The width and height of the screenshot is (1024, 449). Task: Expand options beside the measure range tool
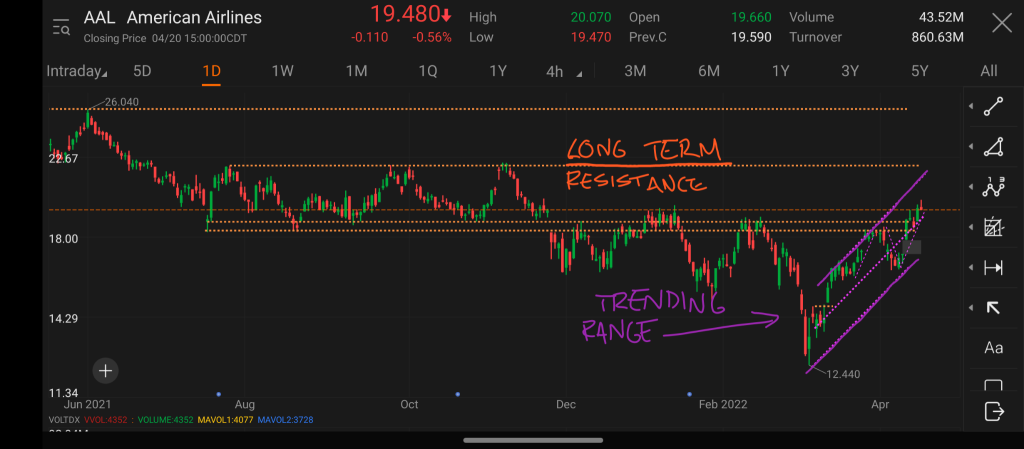(971, 268)
